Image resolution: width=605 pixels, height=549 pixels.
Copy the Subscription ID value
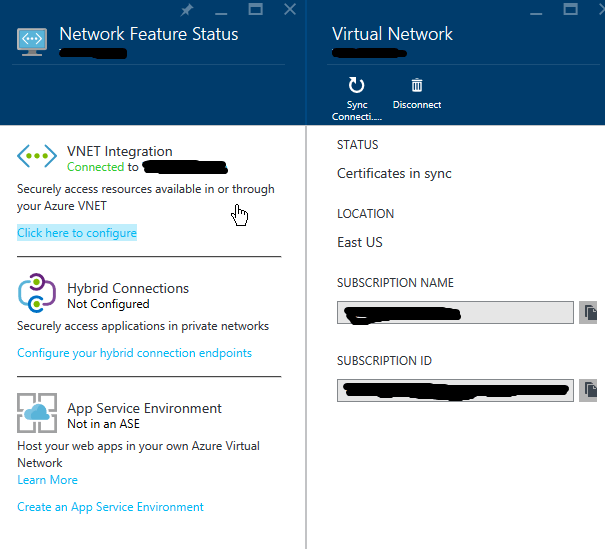tap(589, 390)
